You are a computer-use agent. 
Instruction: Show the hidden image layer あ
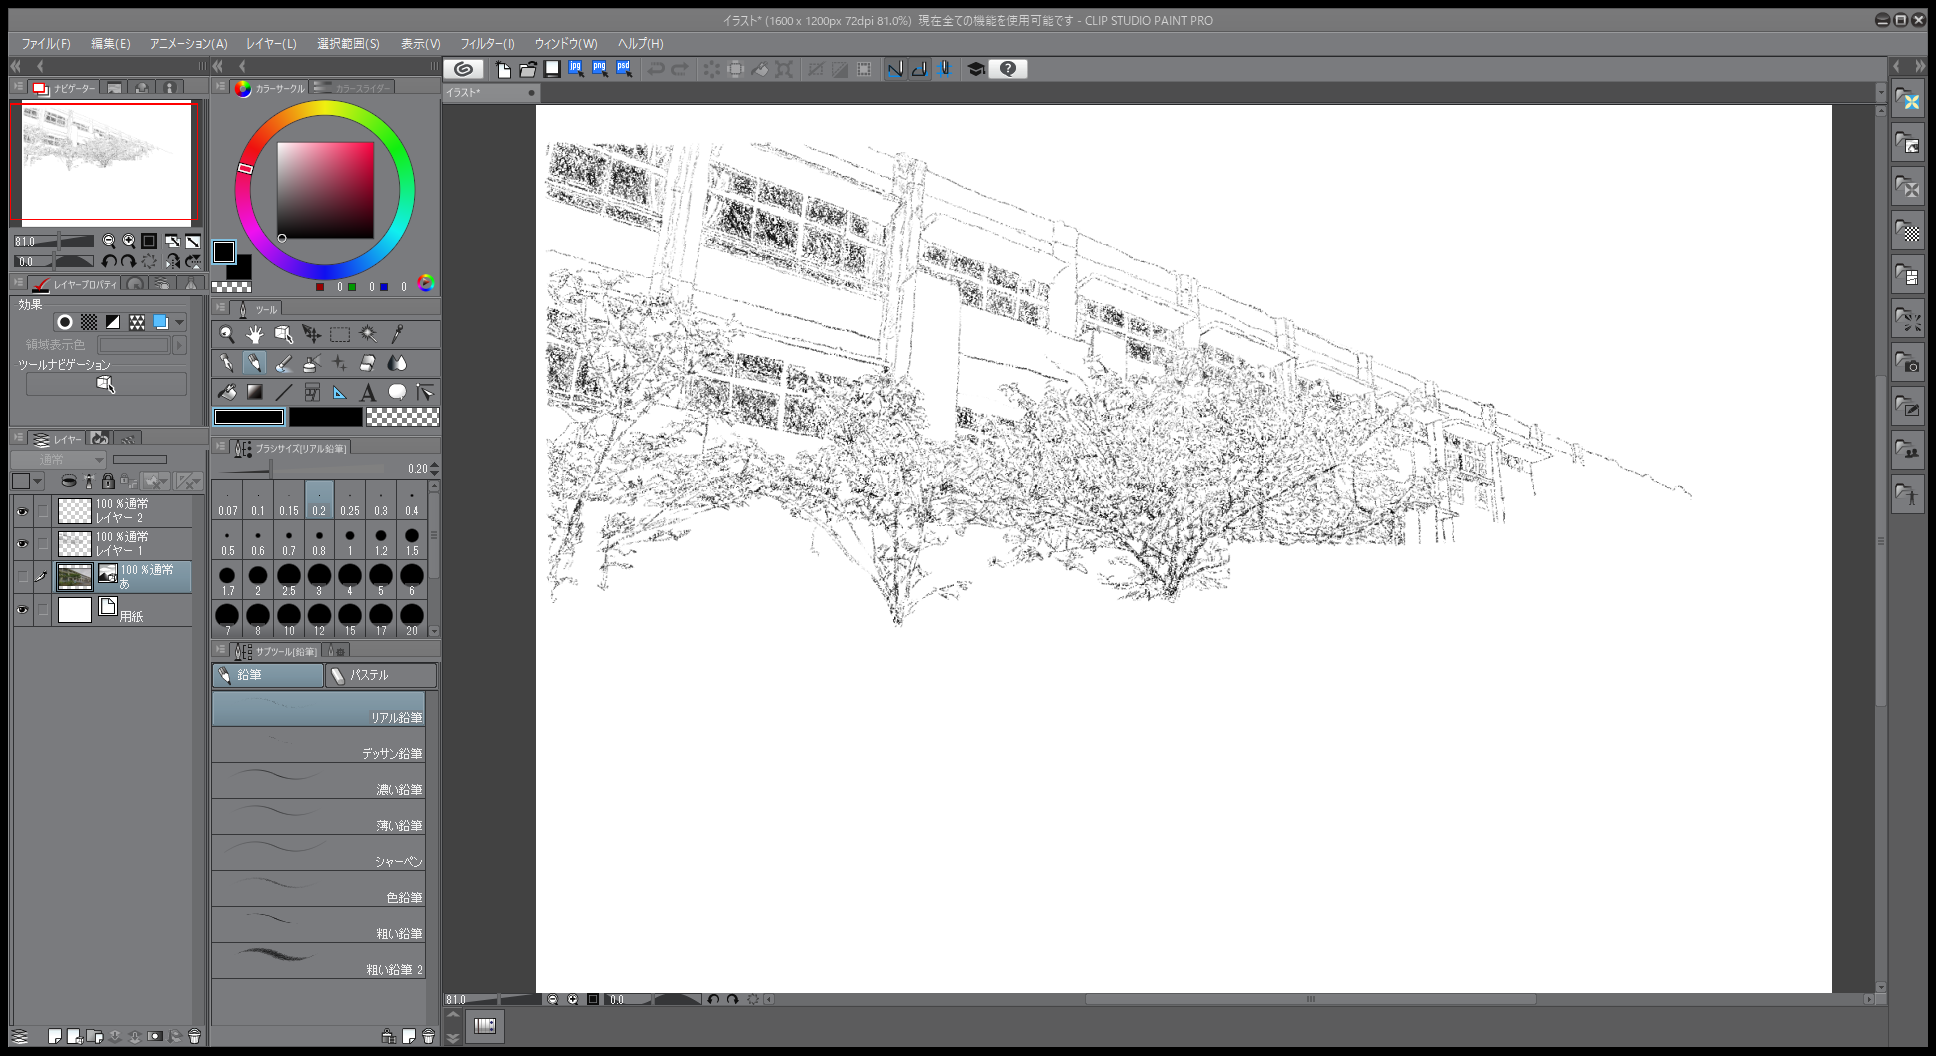coord(22,577)
